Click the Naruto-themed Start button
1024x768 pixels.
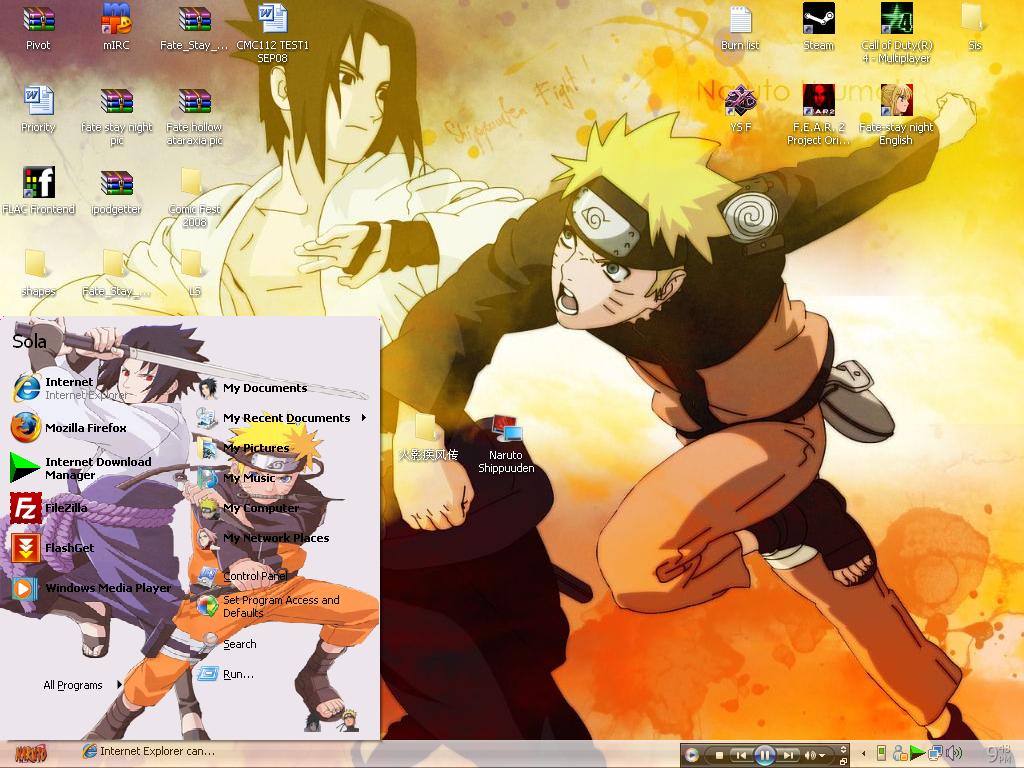coord(31,753)
